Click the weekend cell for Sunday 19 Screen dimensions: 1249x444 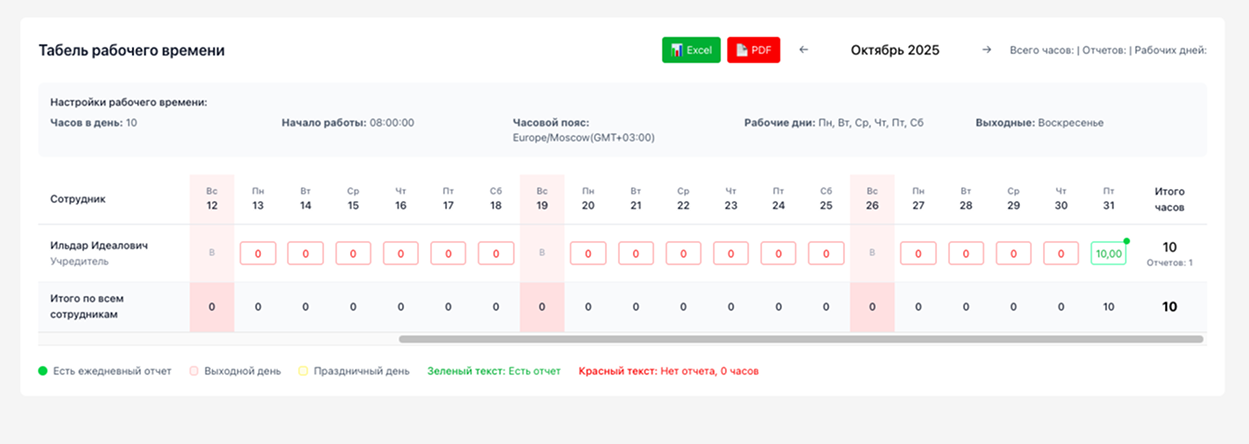[x=542, y=253]
